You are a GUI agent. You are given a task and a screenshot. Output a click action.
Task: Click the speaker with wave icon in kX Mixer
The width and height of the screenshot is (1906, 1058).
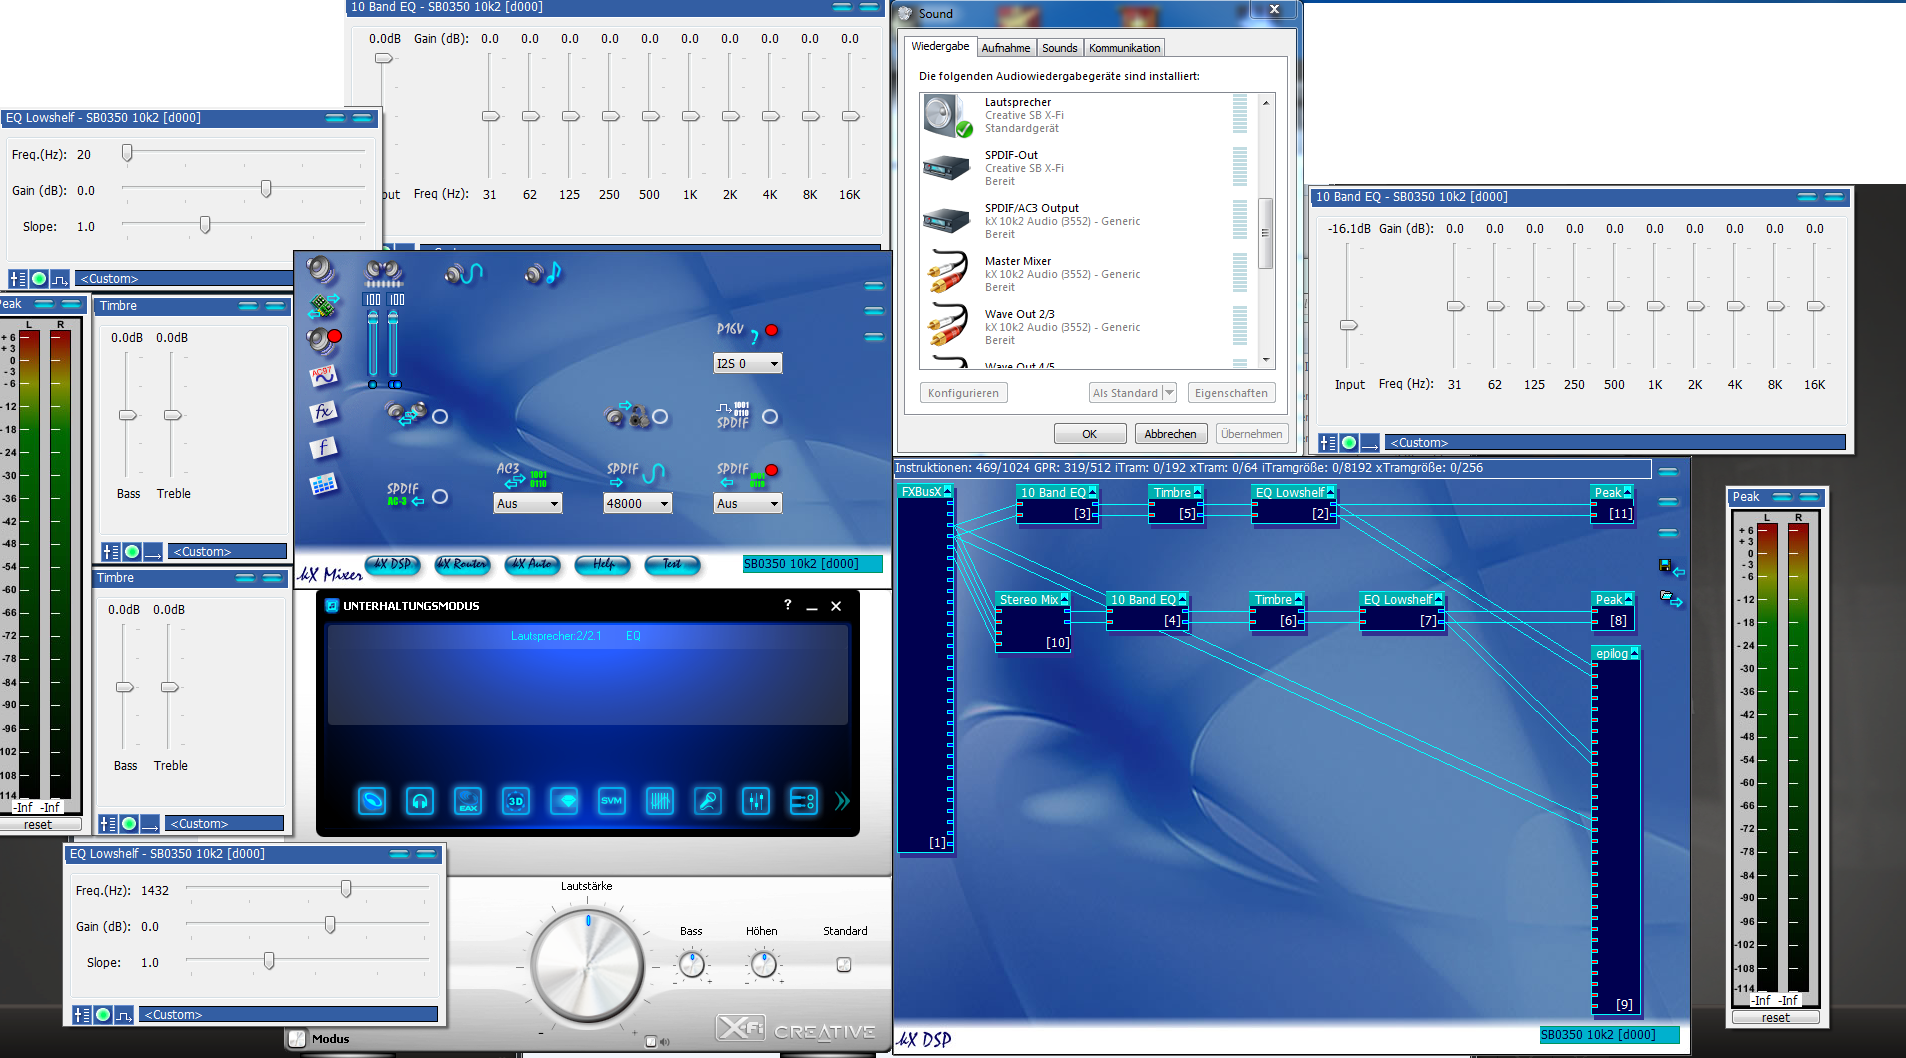click(x=463, y=272)
